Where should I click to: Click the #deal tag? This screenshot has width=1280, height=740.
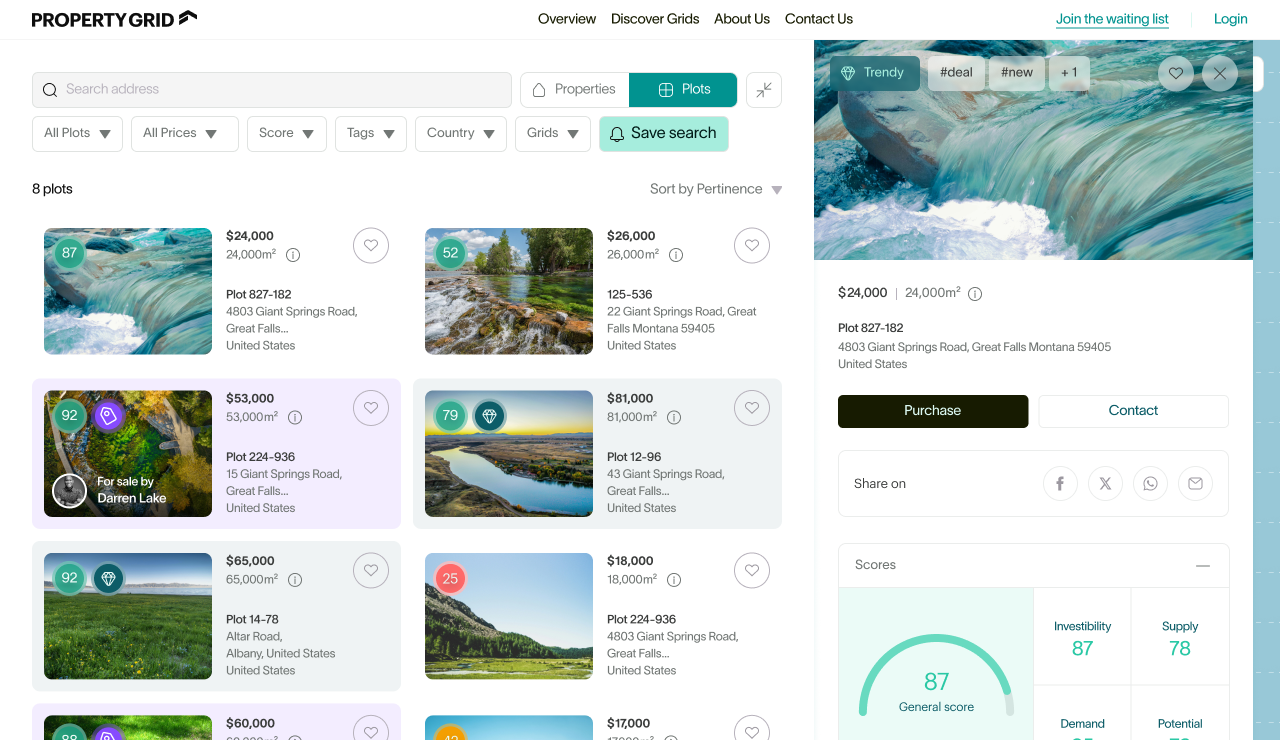[956, 73]
